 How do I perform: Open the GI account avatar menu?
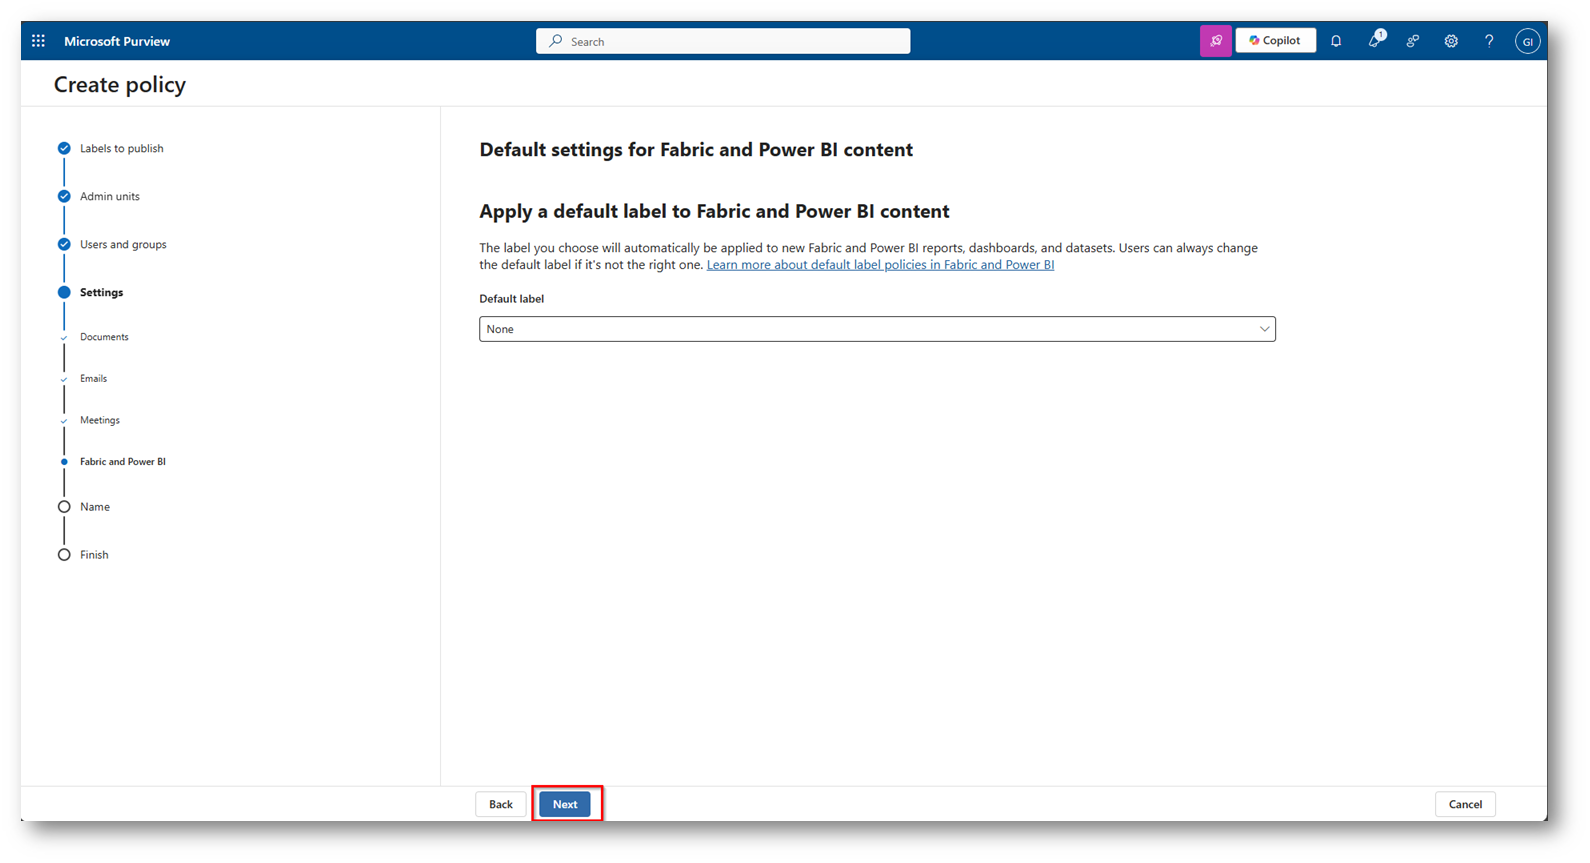click(x=1527, y=41)
